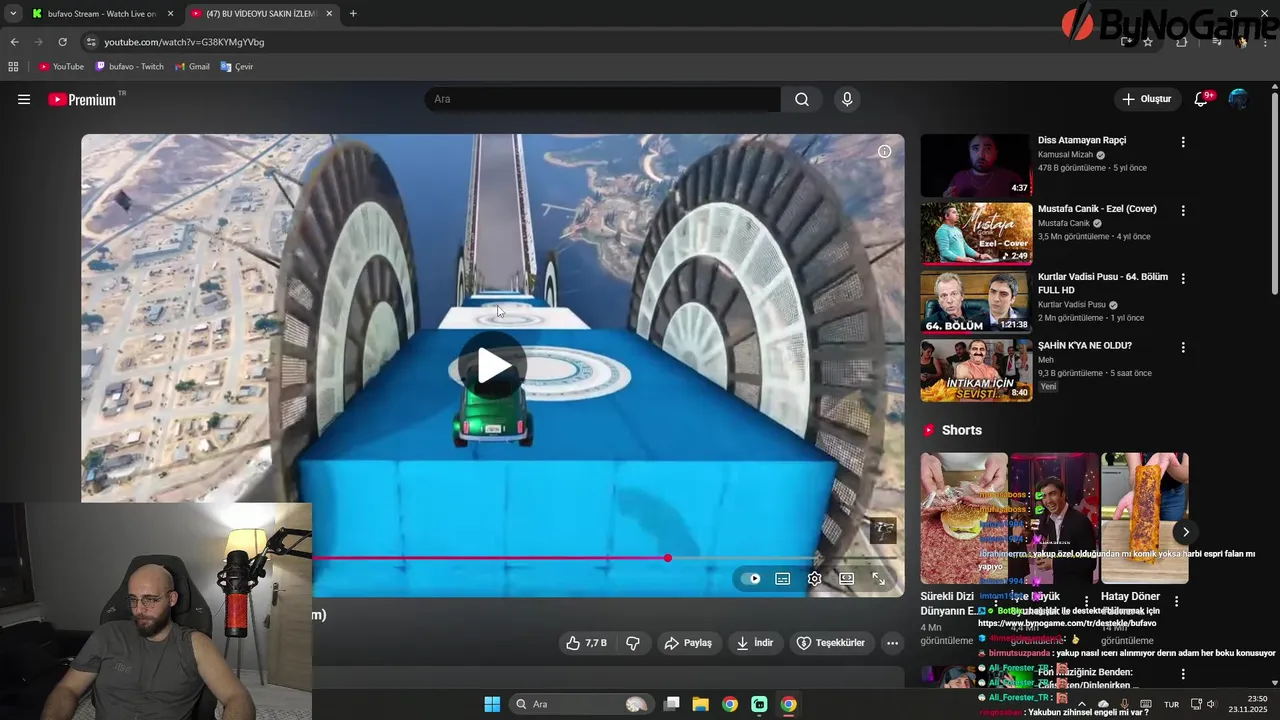The image size is (1280, 720).
Task: Enter full screen on the video
Action: point(878,578)
